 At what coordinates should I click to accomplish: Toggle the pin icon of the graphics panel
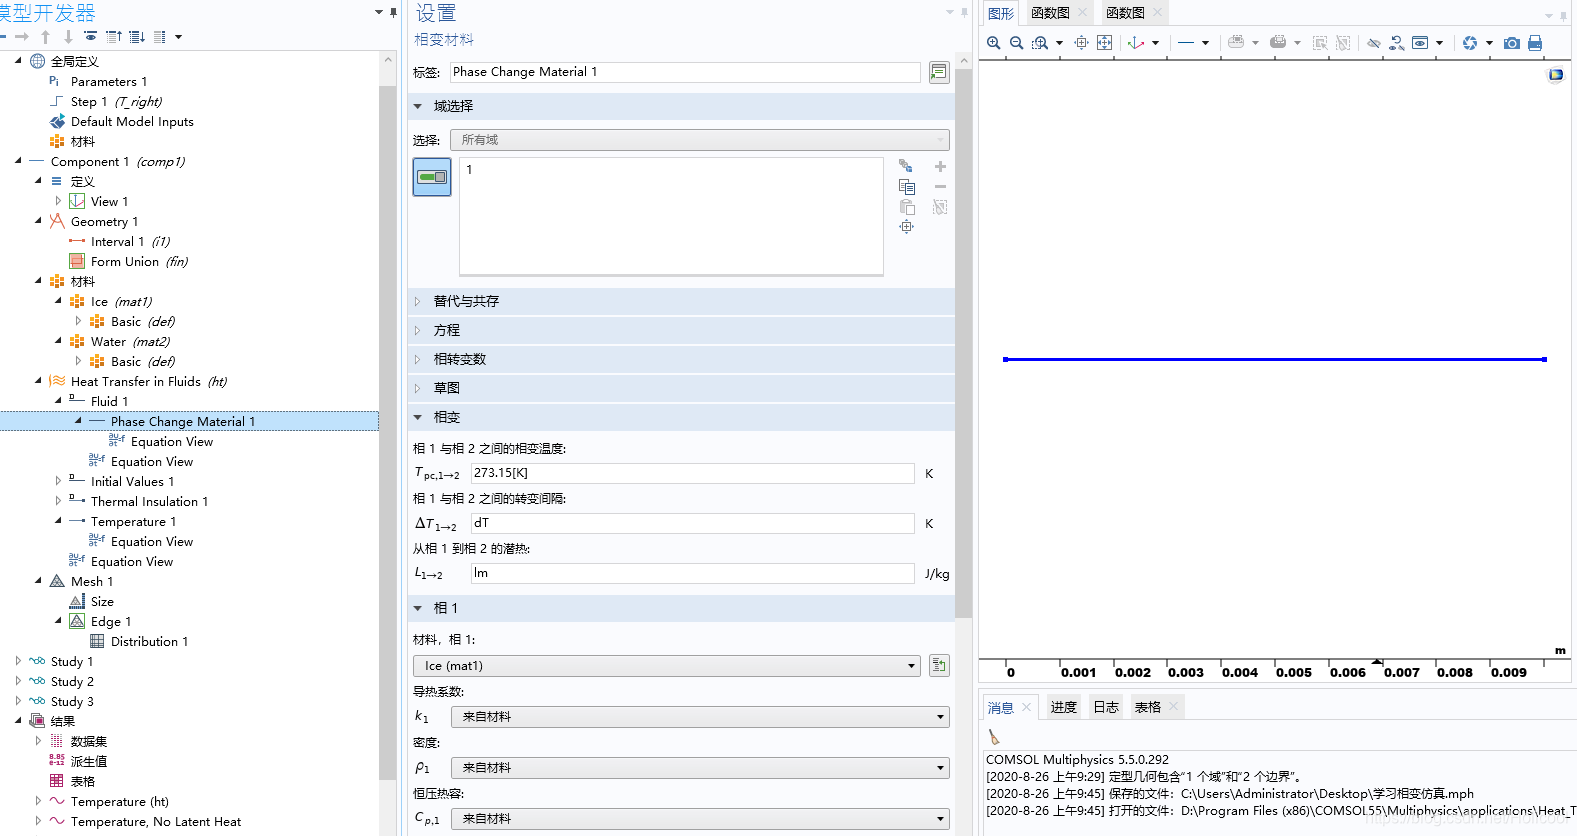(1564, 15)
